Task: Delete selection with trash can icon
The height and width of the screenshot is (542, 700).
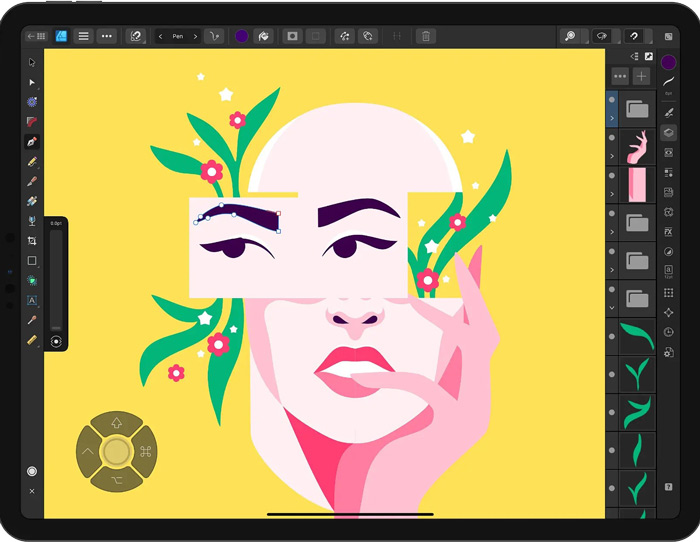Action: point(426,36)
